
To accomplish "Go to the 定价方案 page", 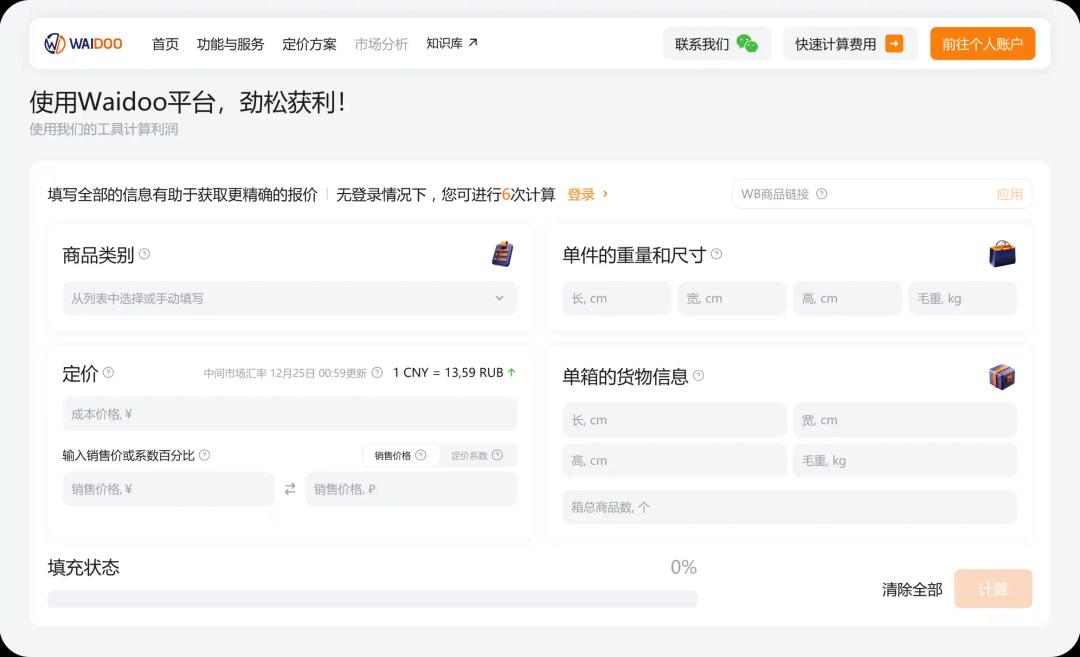I will [x=309, y=44].
